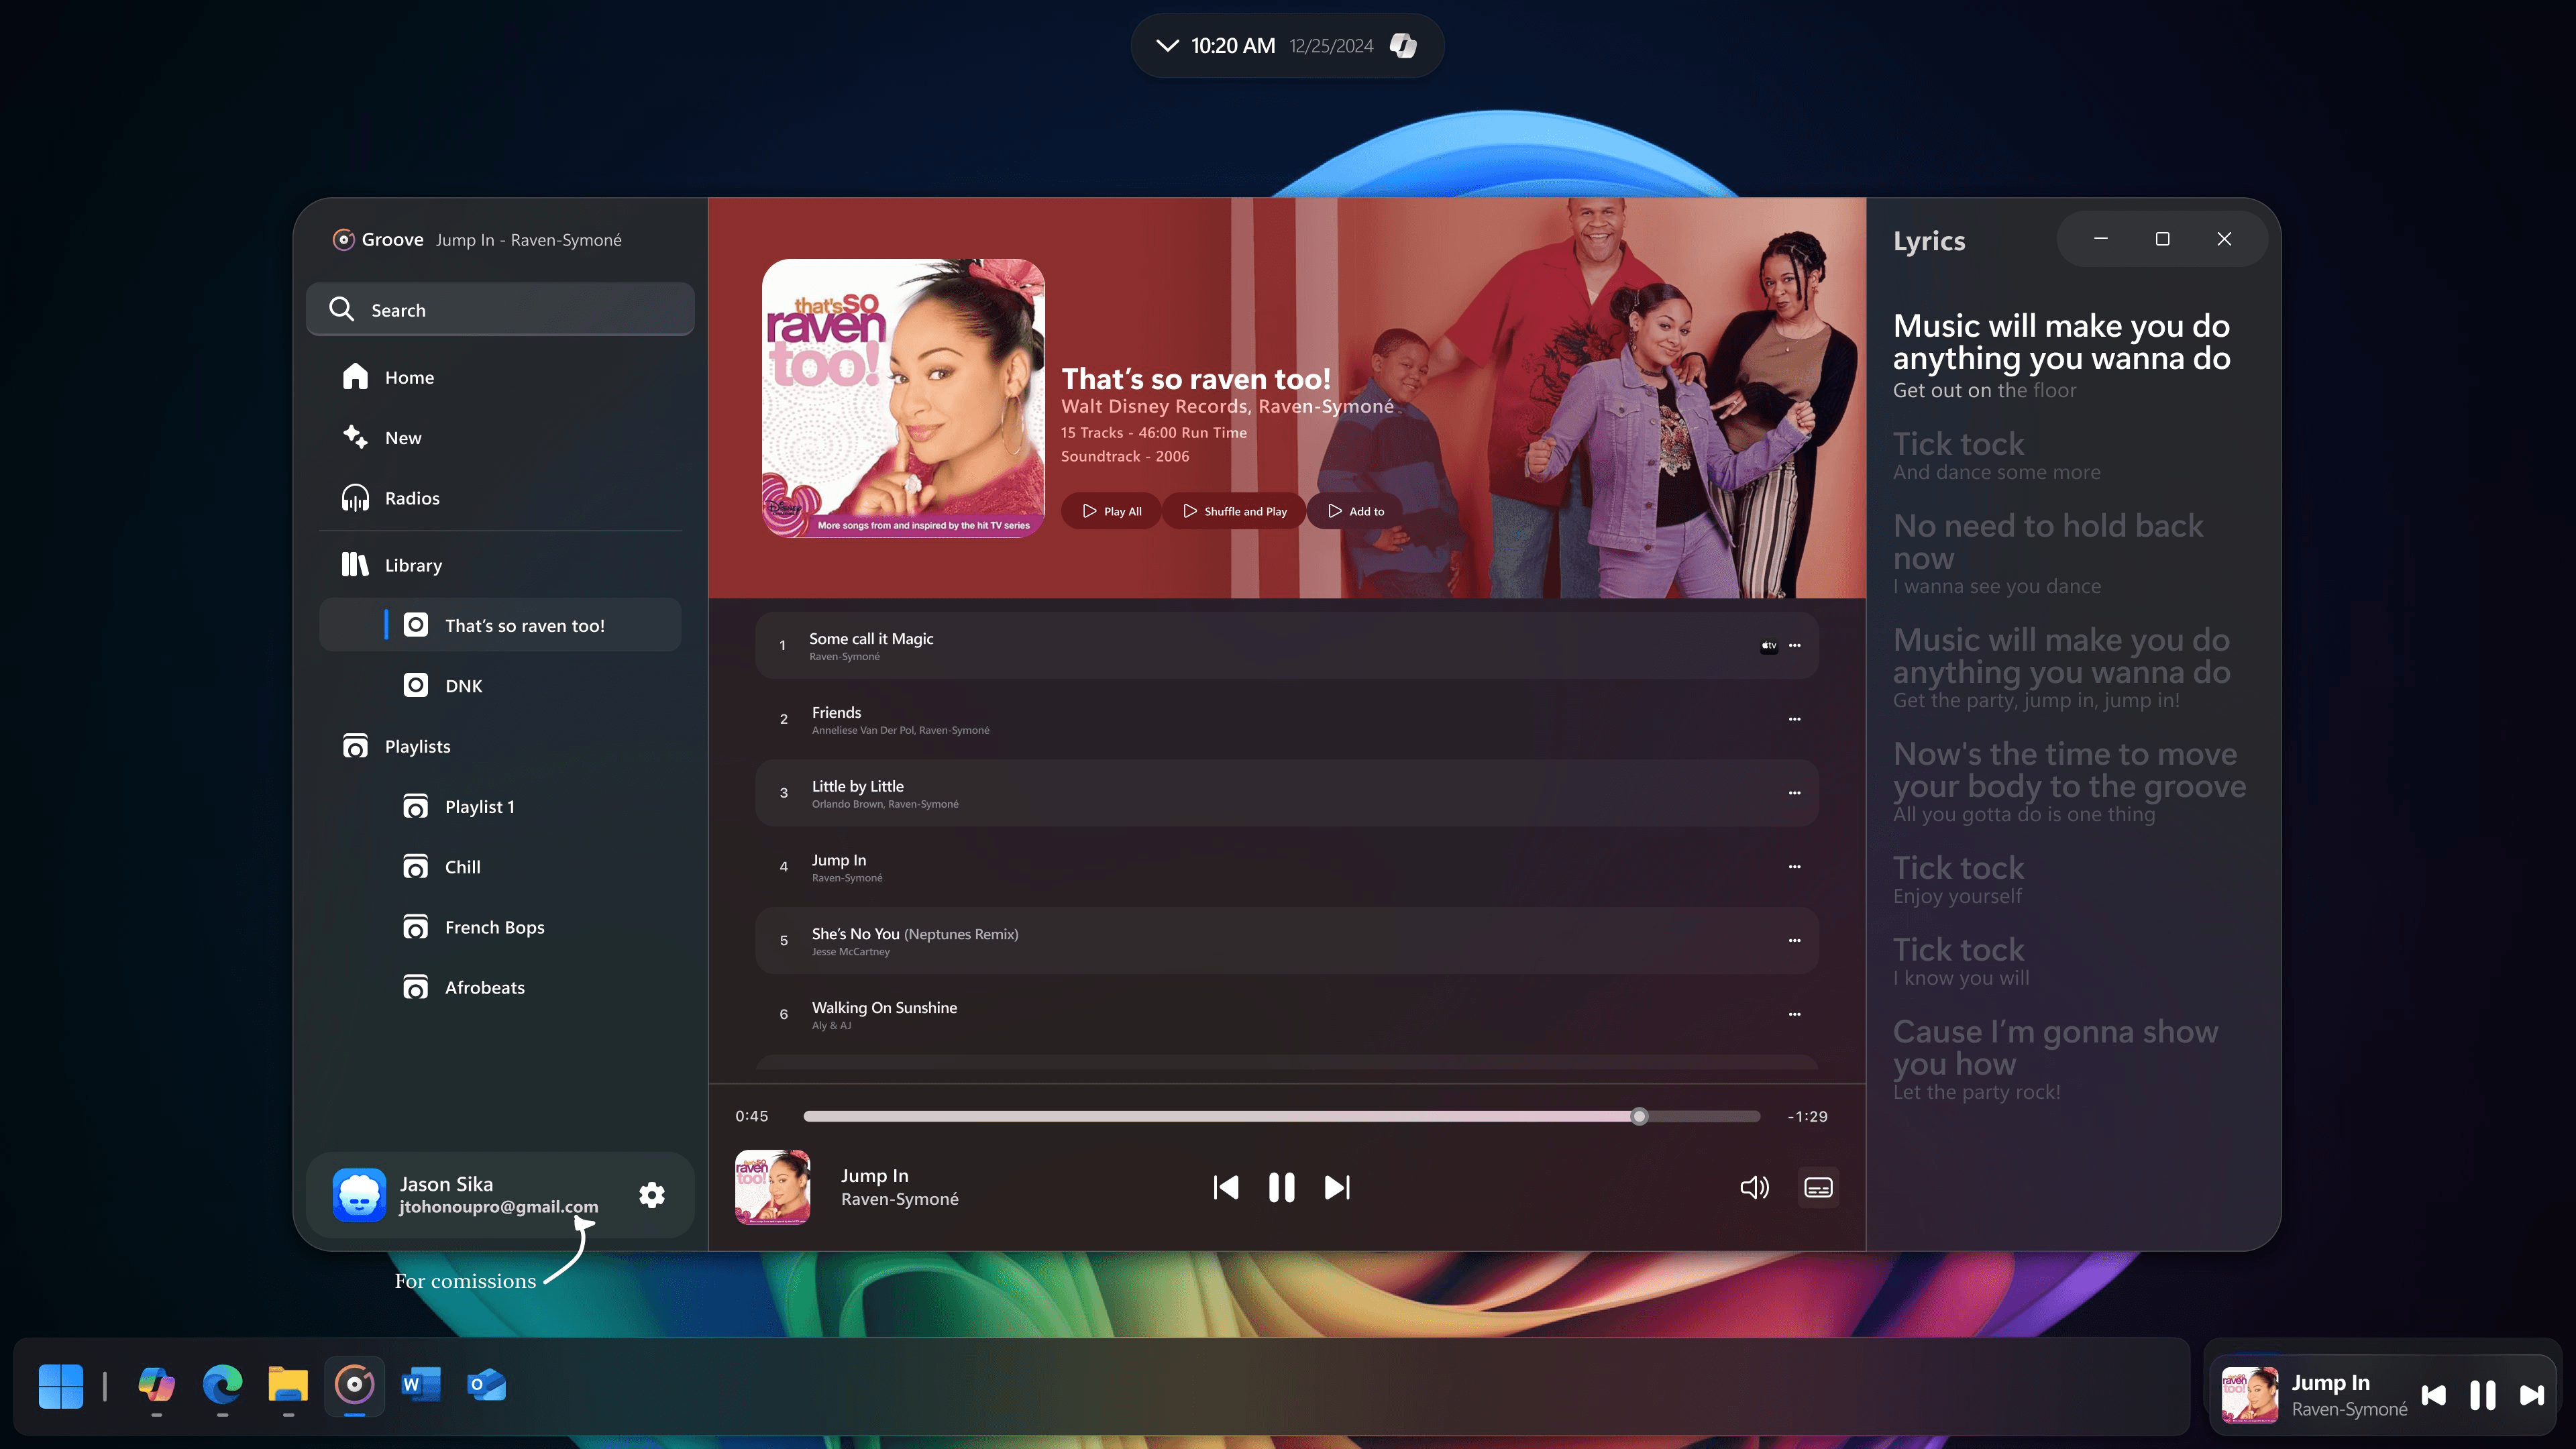
Task: Click the Walt Disney Records, Raven-Symoné artist text
Action: [x=1227, y=406]
